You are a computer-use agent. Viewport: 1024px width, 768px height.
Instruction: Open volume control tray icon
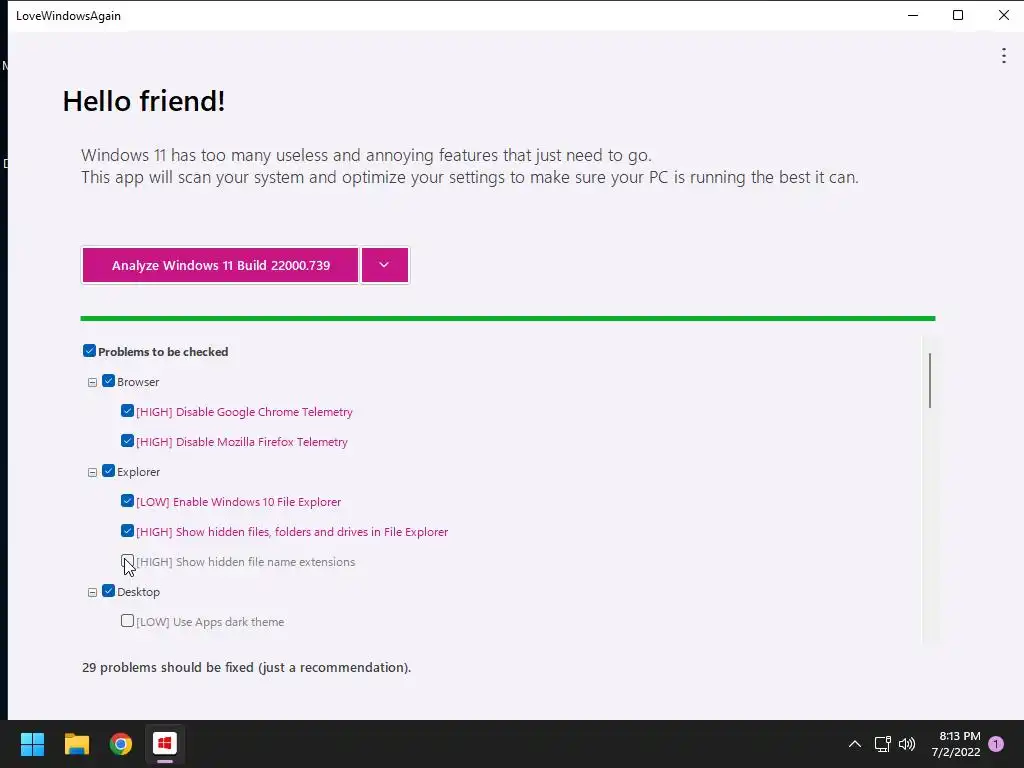(907, 744)
